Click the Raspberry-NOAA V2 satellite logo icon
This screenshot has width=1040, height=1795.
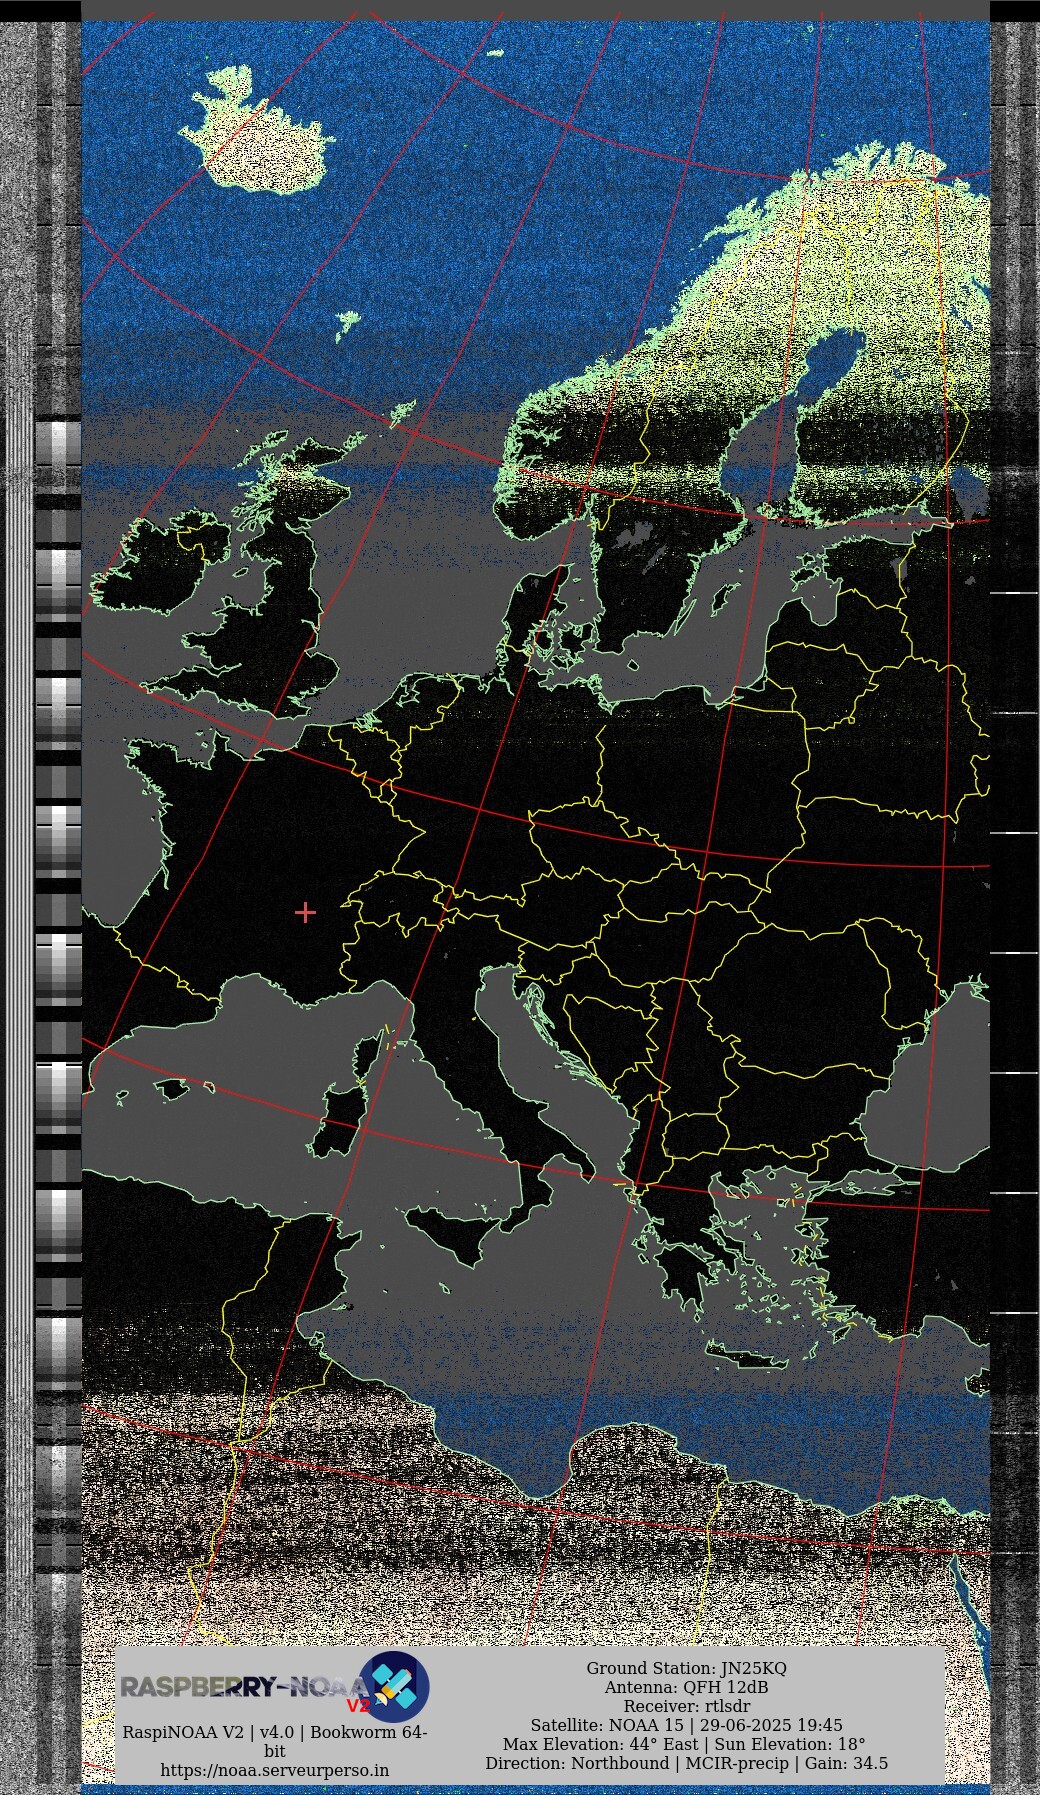point(394,1686)
